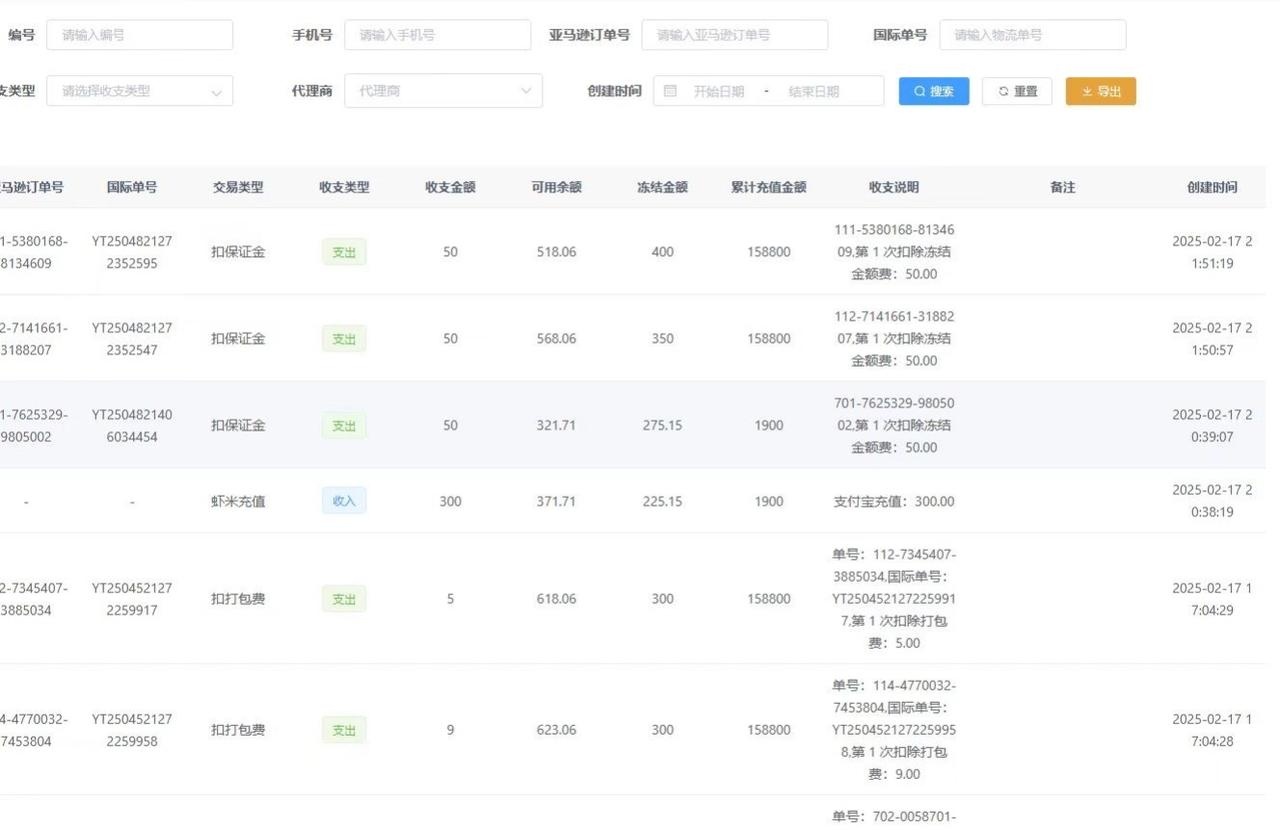Click the 收支类型 column header
This screenshot has width=1280, height=830.
[x=344, y=187]
